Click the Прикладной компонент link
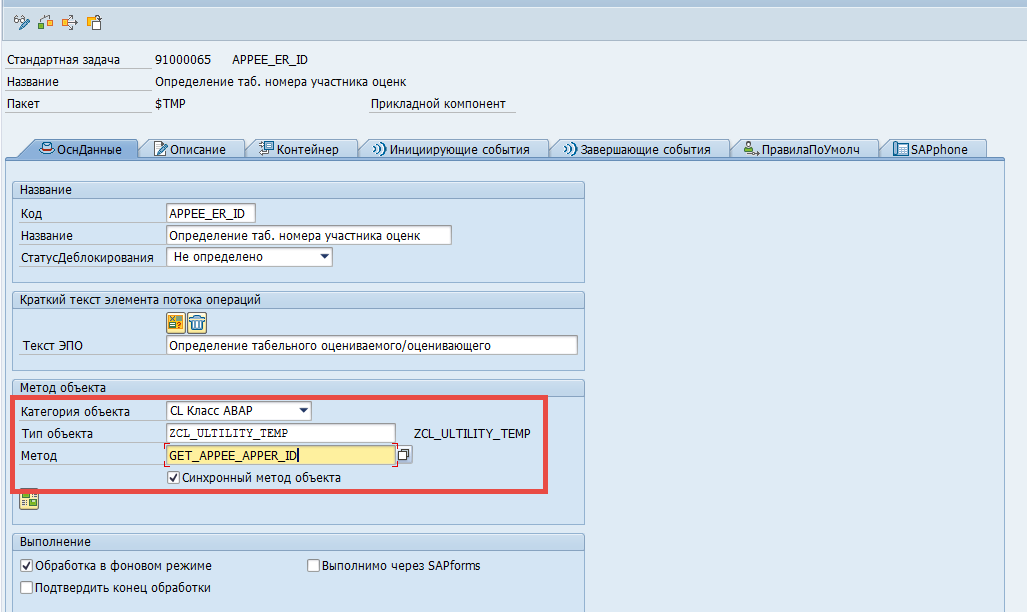The height and width of the screenshot is (612, 1027). click(438, 104)
